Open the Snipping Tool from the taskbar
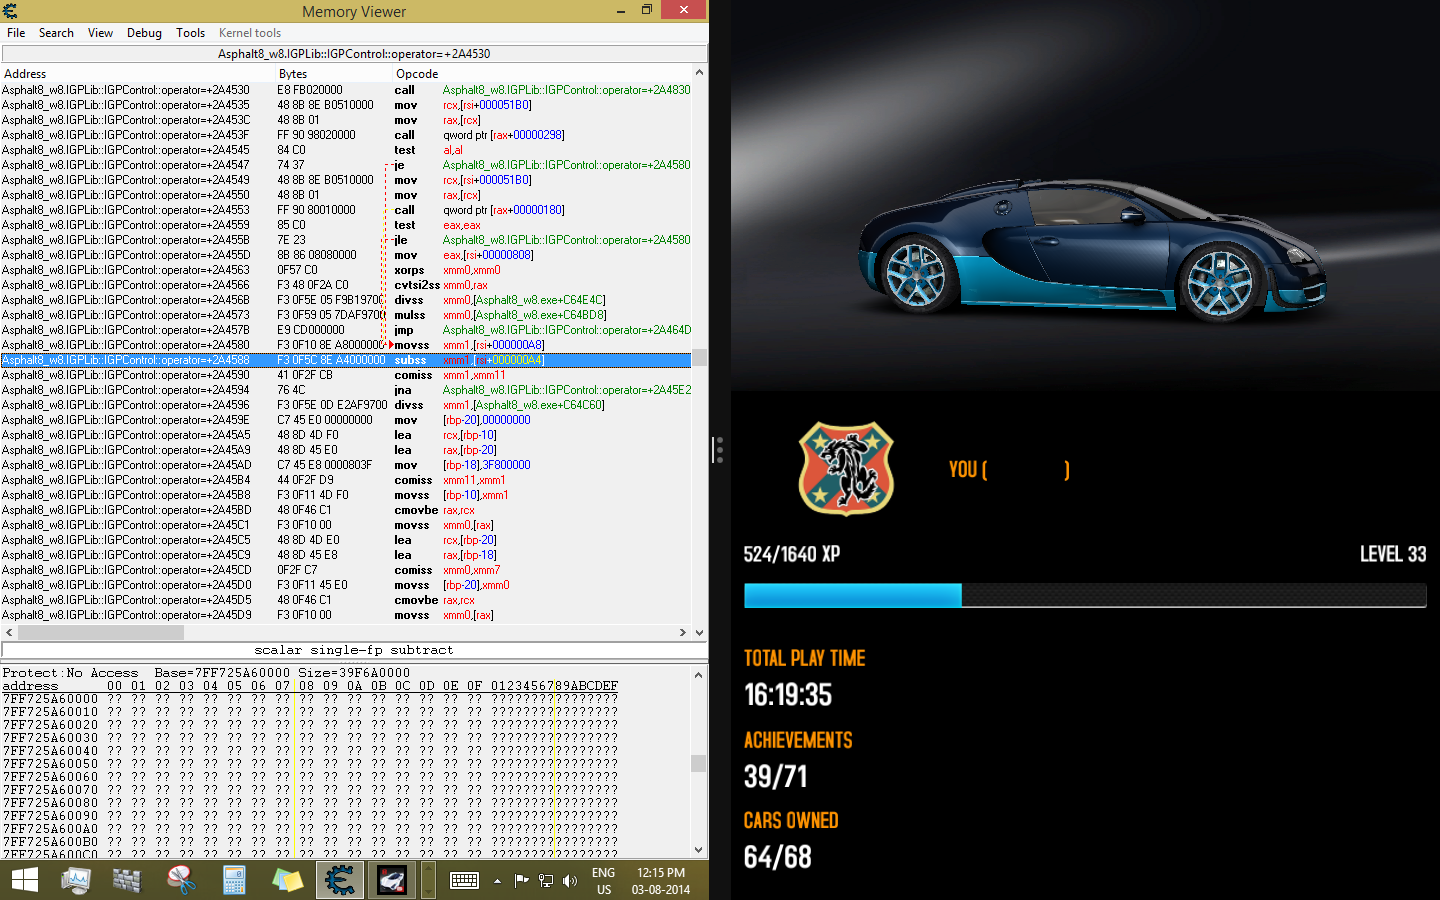This screenshot has height=900, width=1440. pyautogui.click(x=178, y=880)
